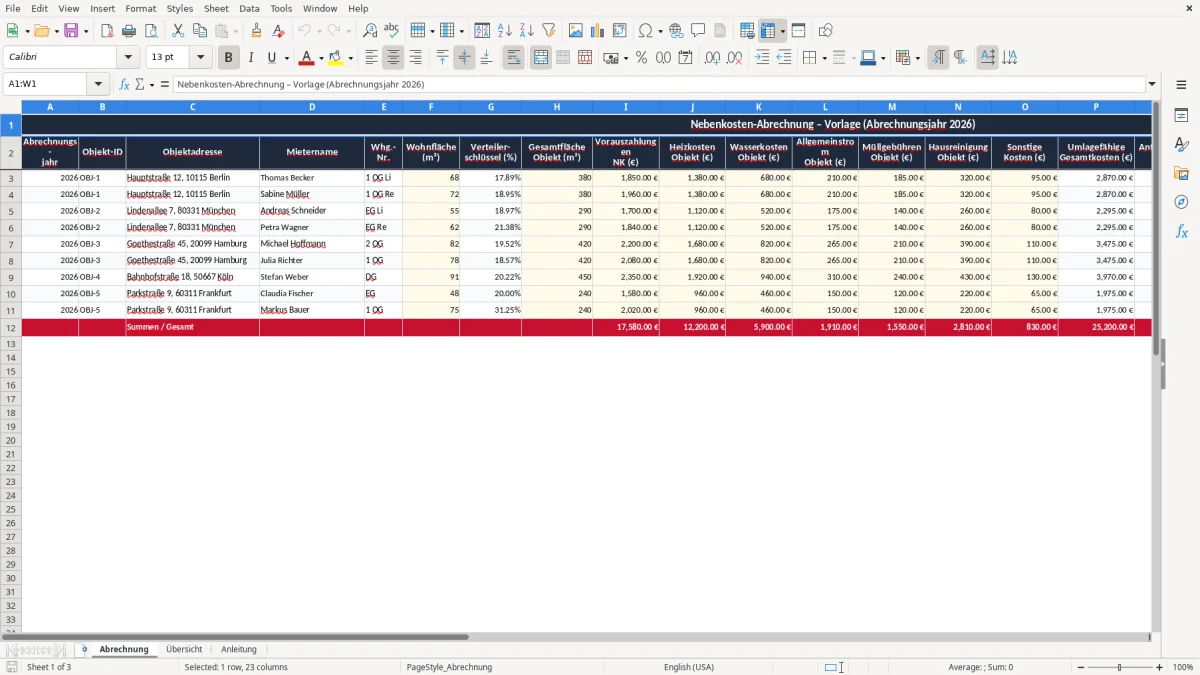
Task: Insert a chart
Action: 598,31
